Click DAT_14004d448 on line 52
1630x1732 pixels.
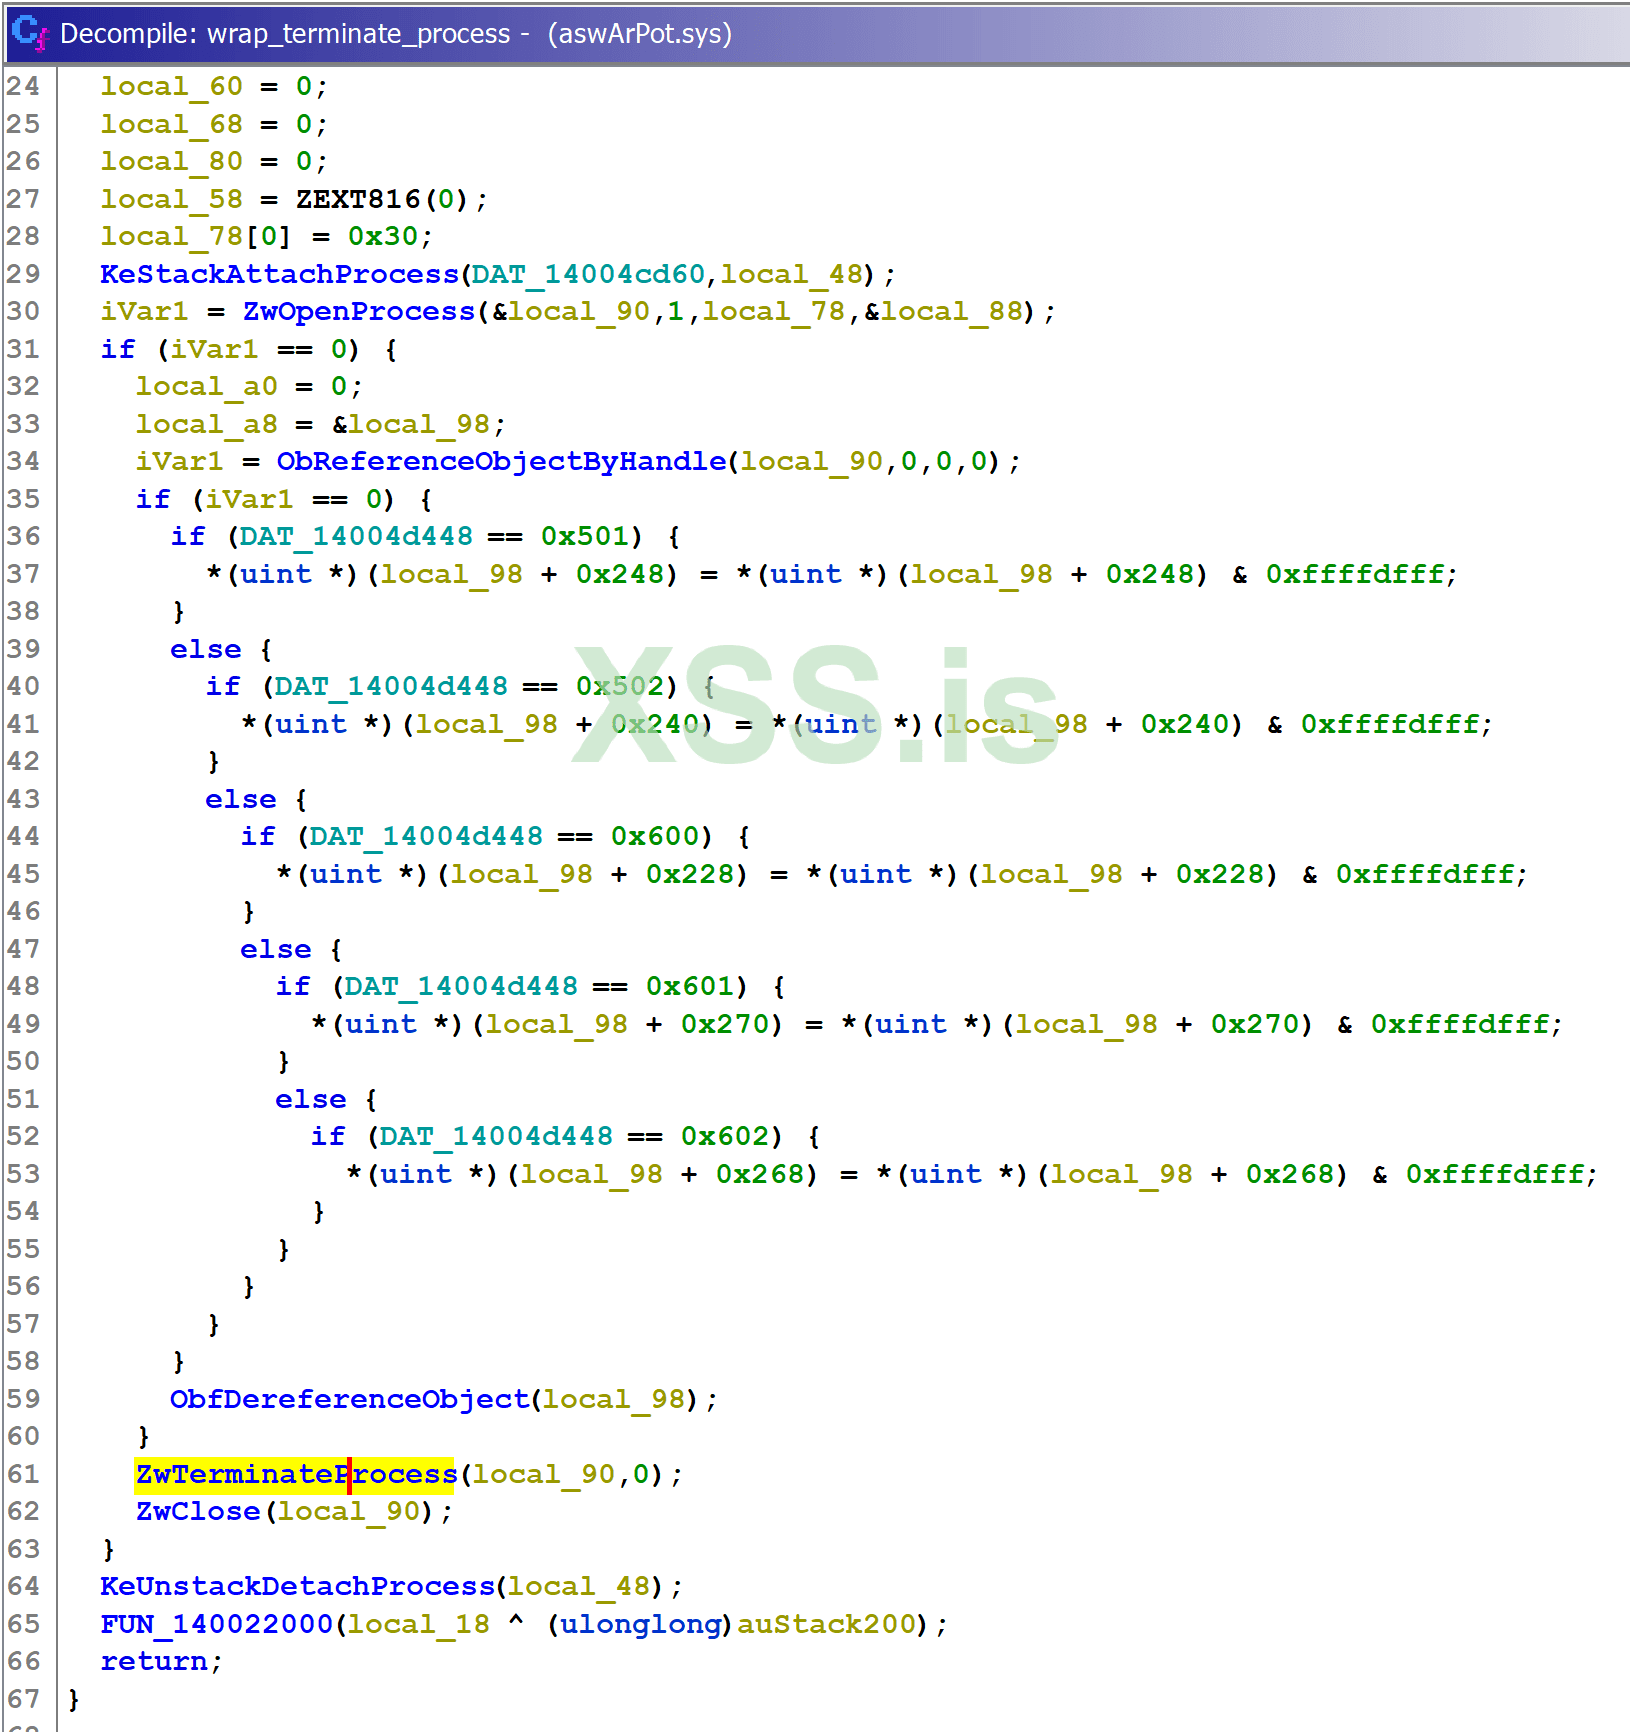(x=496, y=1137)
